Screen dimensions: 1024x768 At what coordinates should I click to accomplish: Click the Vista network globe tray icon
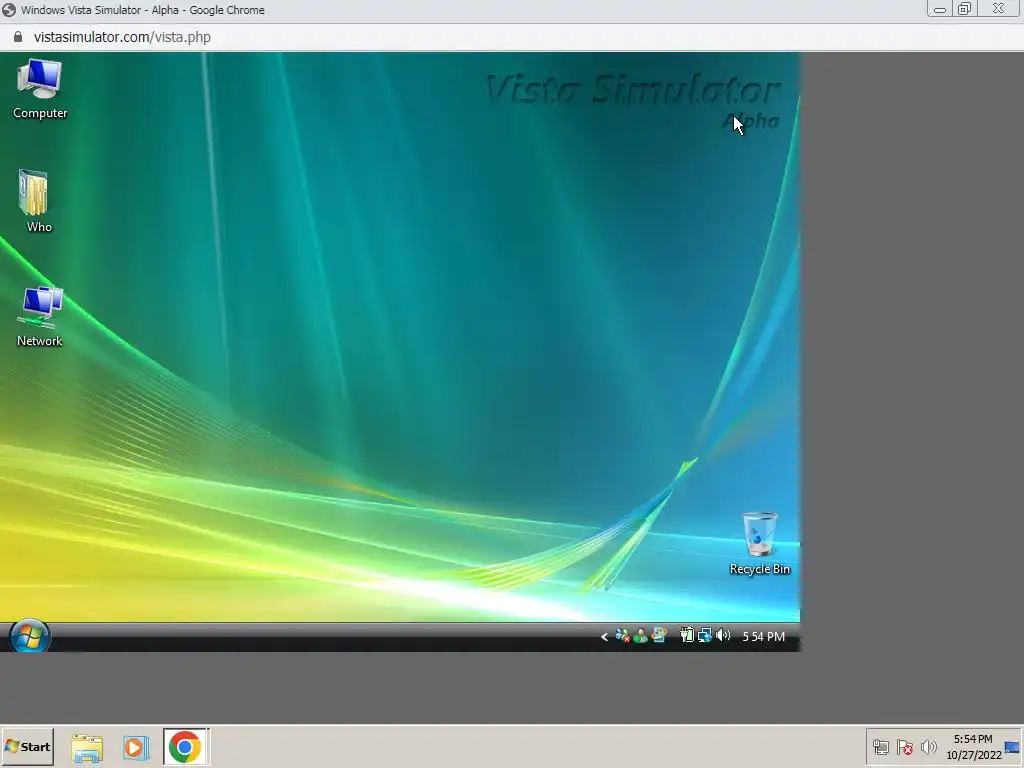(x=705, y=635)
